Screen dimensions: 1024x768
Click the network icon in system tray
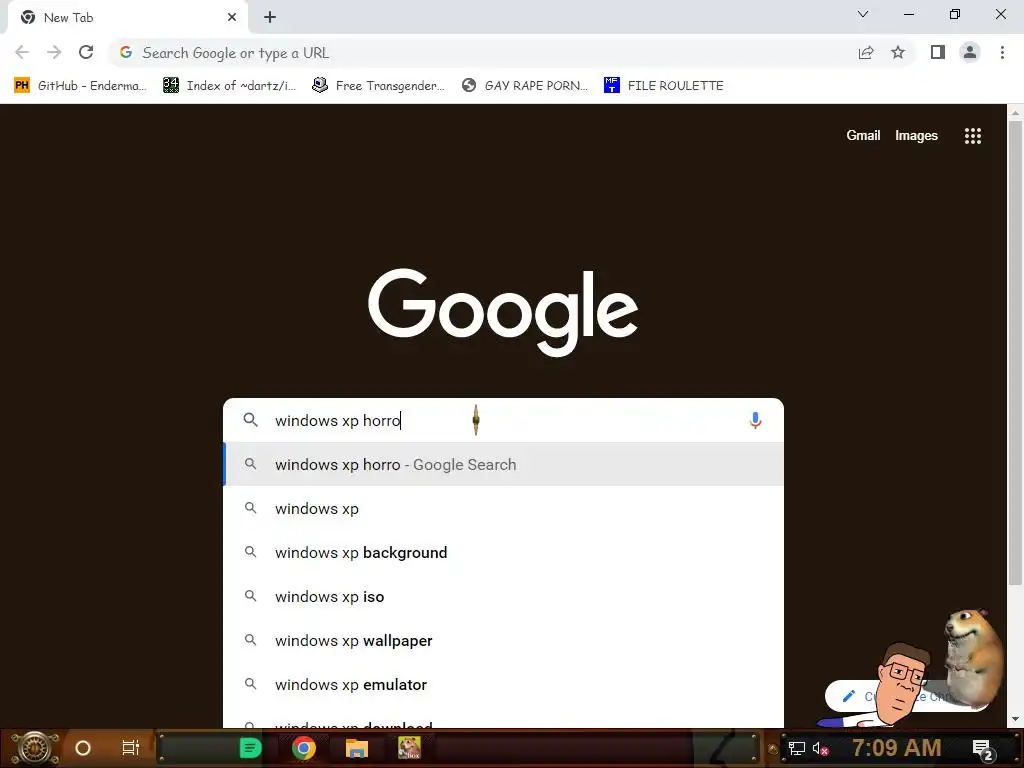pyautogui.click(x=797, y=748)
